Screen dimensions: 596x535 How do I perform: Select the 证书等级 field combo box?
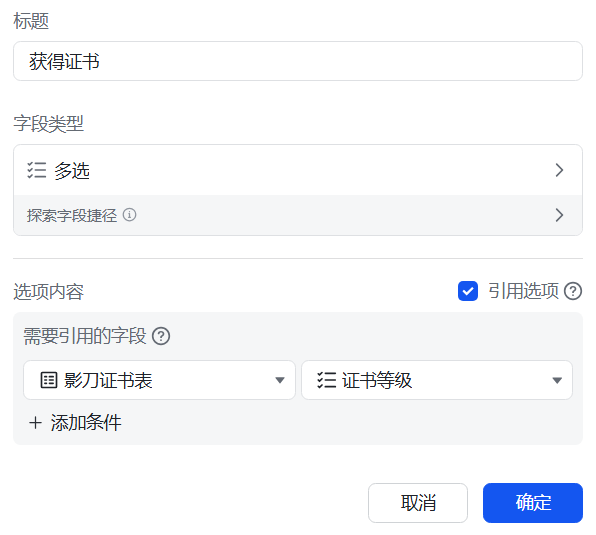coord(437,380)
